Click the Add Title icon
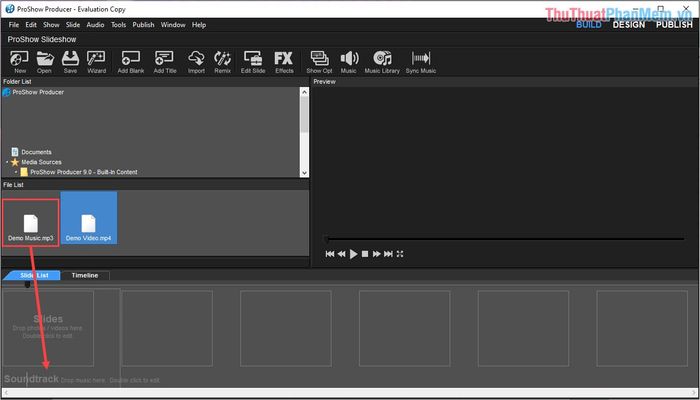 pyautogui.click(x=165, y=62)
